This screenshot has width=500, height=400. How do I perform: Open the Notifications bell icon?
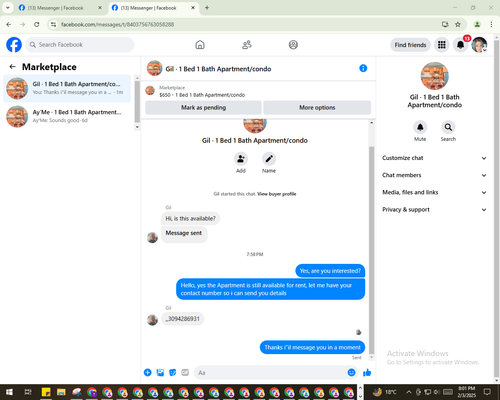(460, 45)
